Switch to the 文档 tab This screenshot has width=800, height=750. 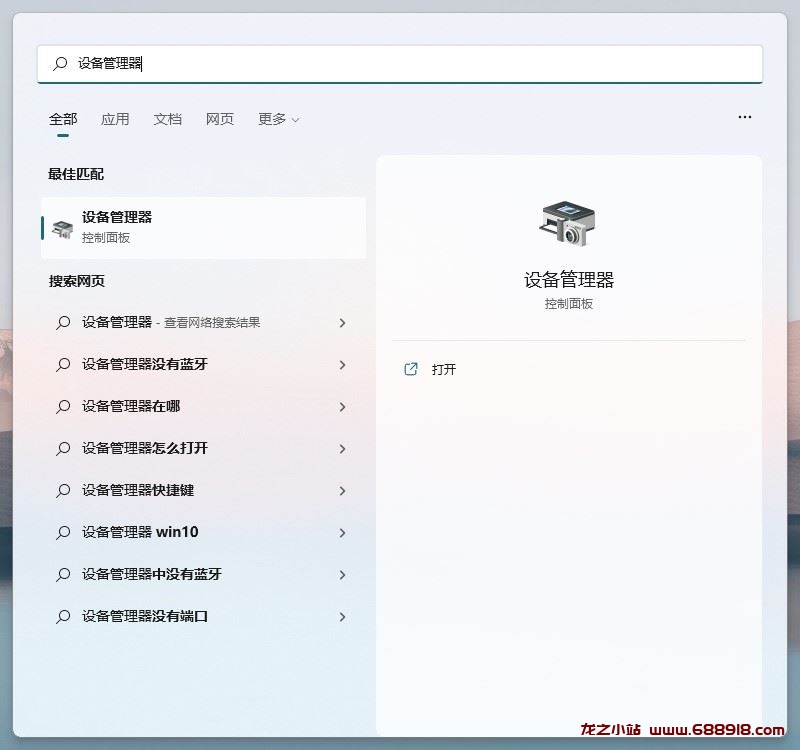pos(167,119)
